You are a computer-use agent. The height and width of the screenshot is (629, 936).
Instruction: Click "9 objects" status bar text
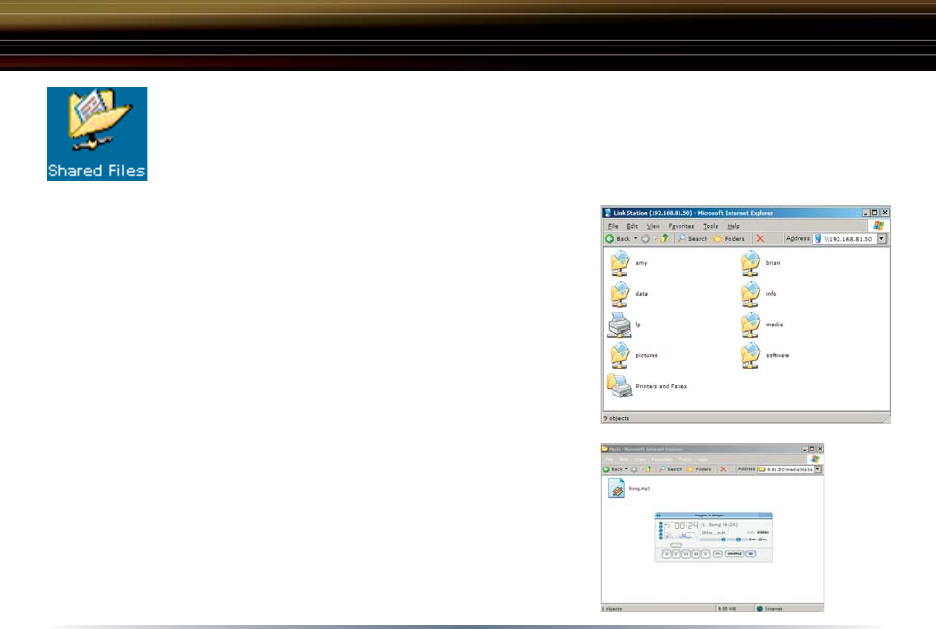click(616, 418)
